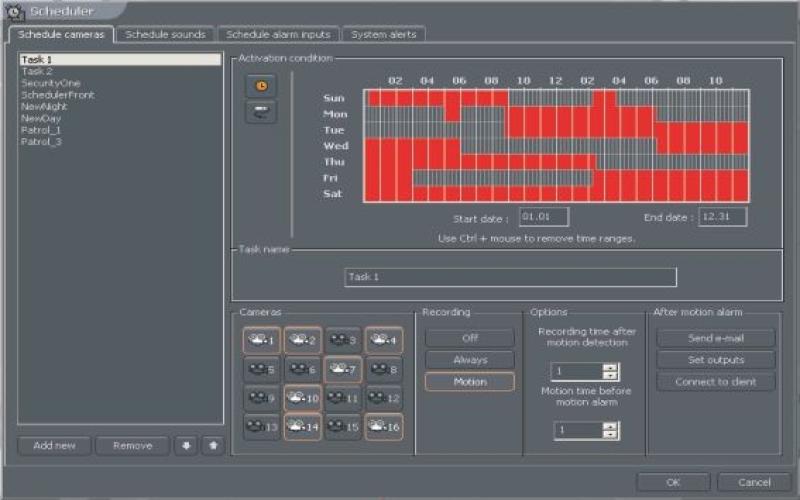Select camera 12 icon

tap(383, 398)
